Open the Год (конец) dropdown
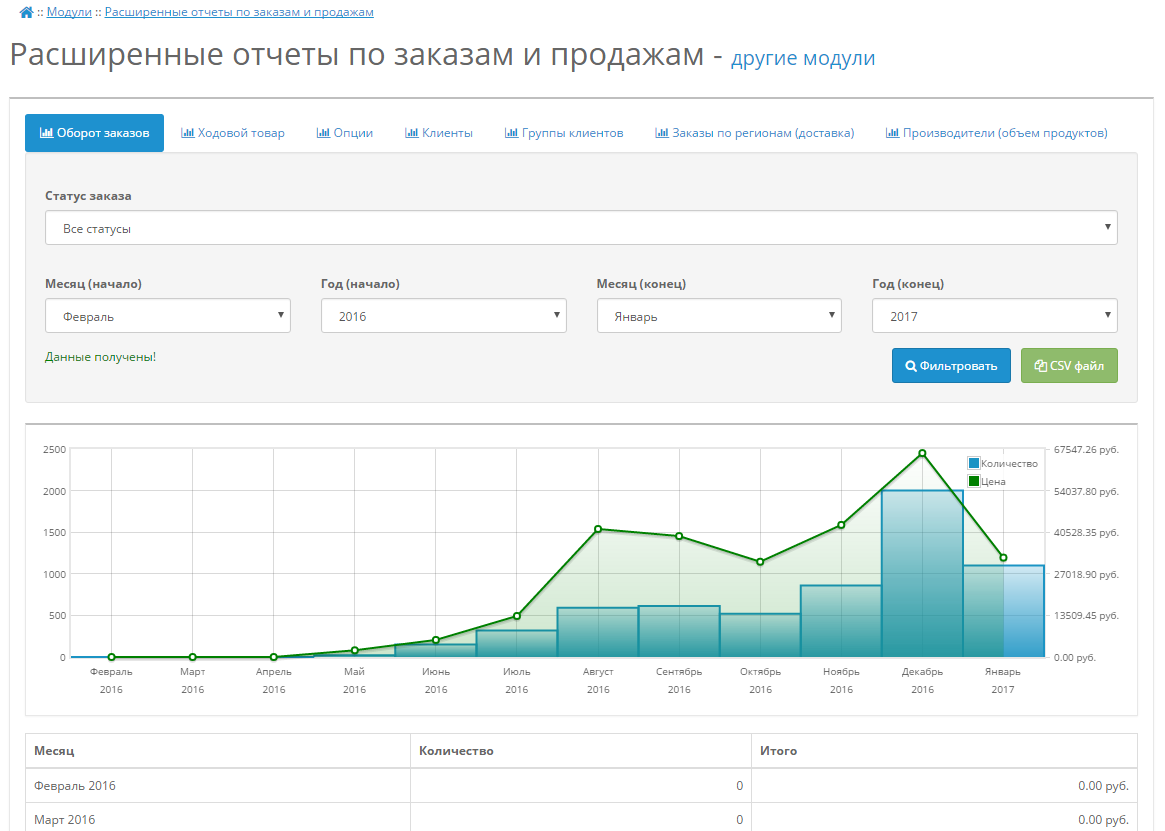1165x831 pixels. [994, 316]
